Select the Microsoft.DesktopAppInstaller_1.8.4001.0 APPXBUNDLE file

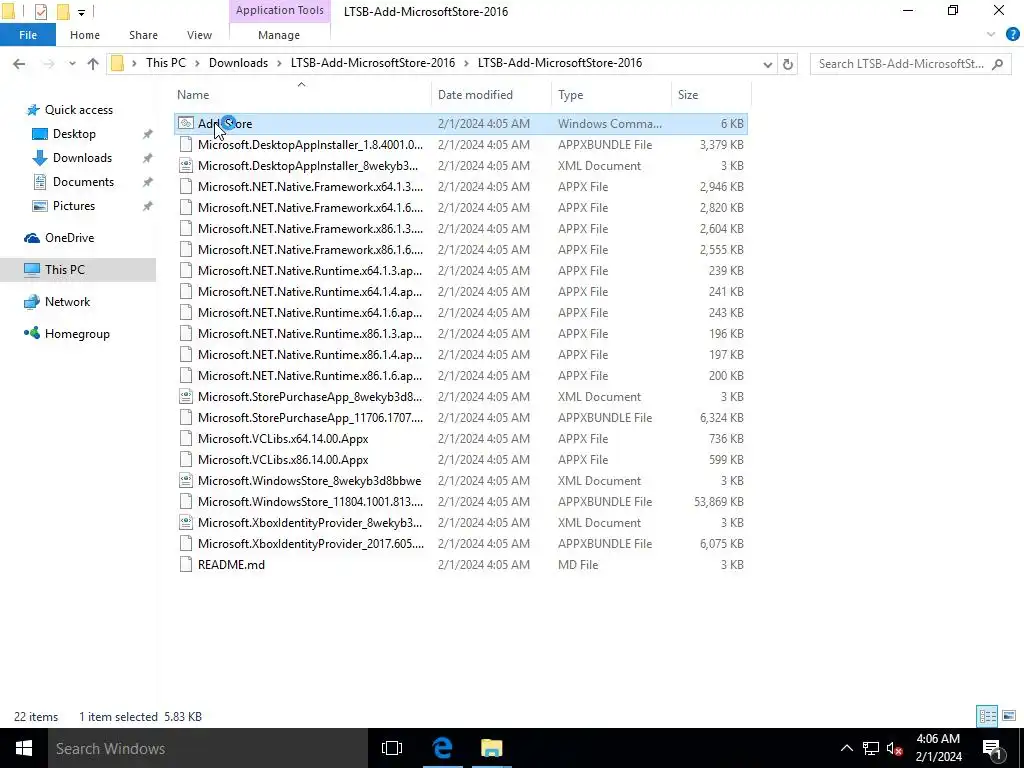pyautogui.click(x=460, y=144)
